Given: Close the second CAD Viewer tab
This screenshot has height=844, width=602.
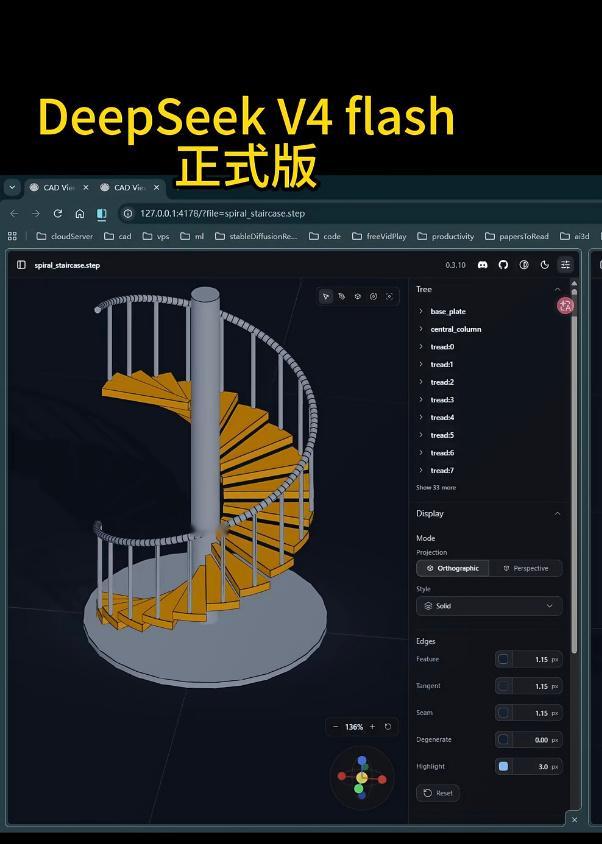Looking at the screenshot, I should 156,187.
